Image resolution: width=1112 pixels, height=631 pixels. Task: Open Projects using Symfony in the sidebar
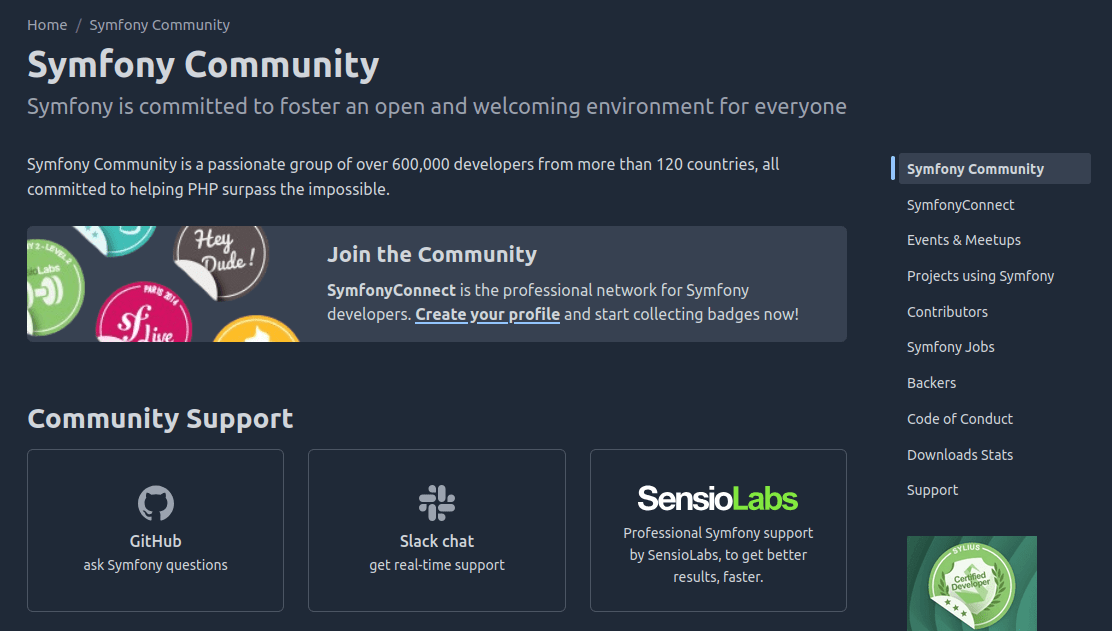coord(980,276)
